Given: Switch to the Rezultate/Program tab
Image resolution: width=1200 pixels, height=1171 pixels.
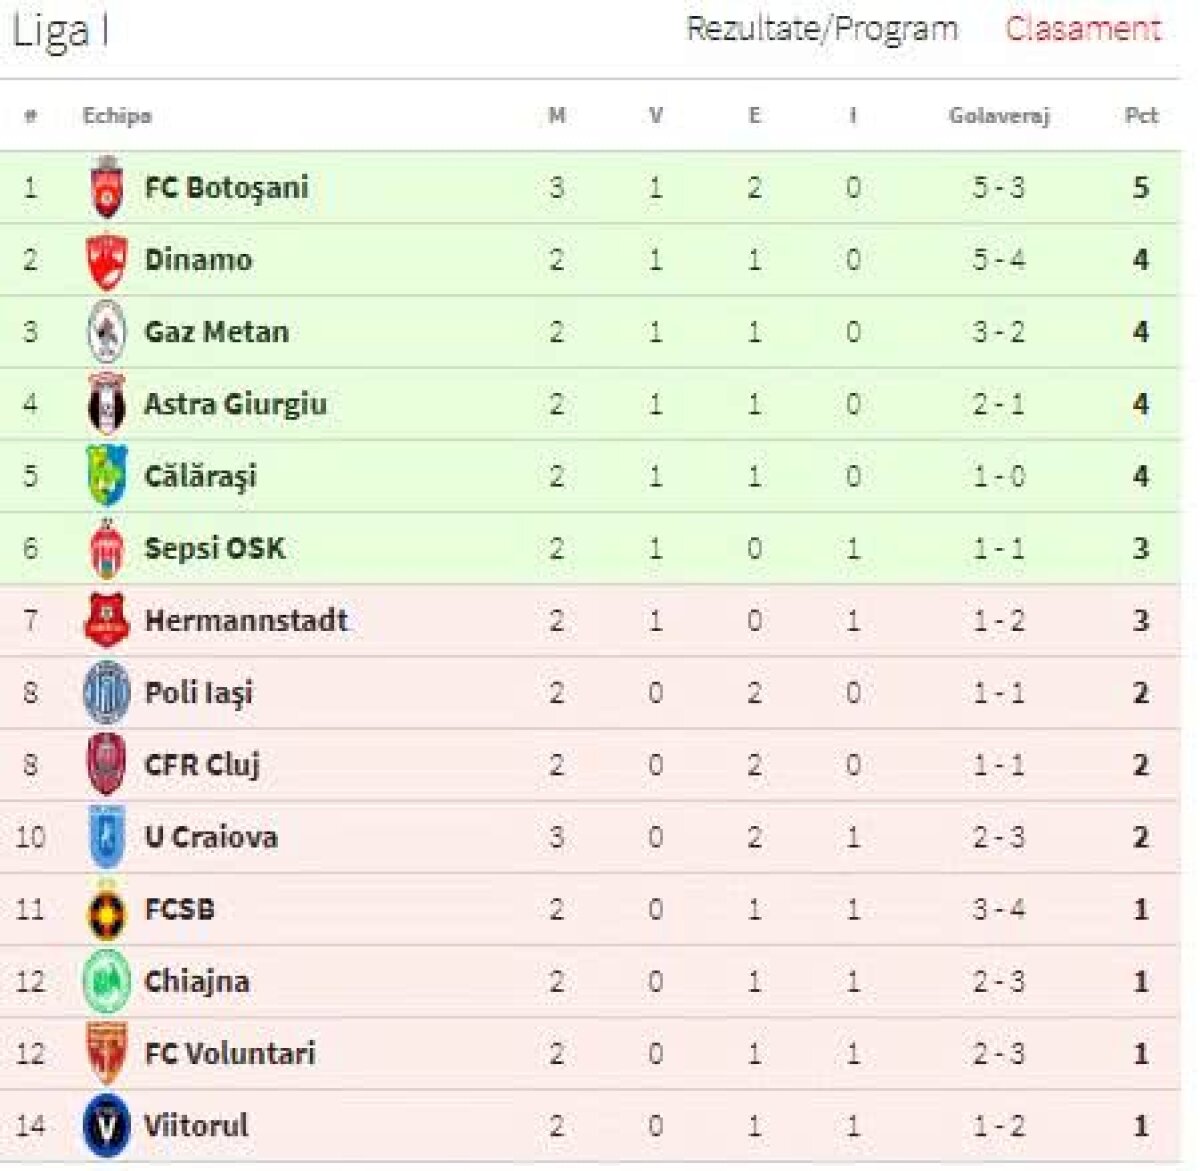Looking at the screenshot, I should [x=820, y=30].
